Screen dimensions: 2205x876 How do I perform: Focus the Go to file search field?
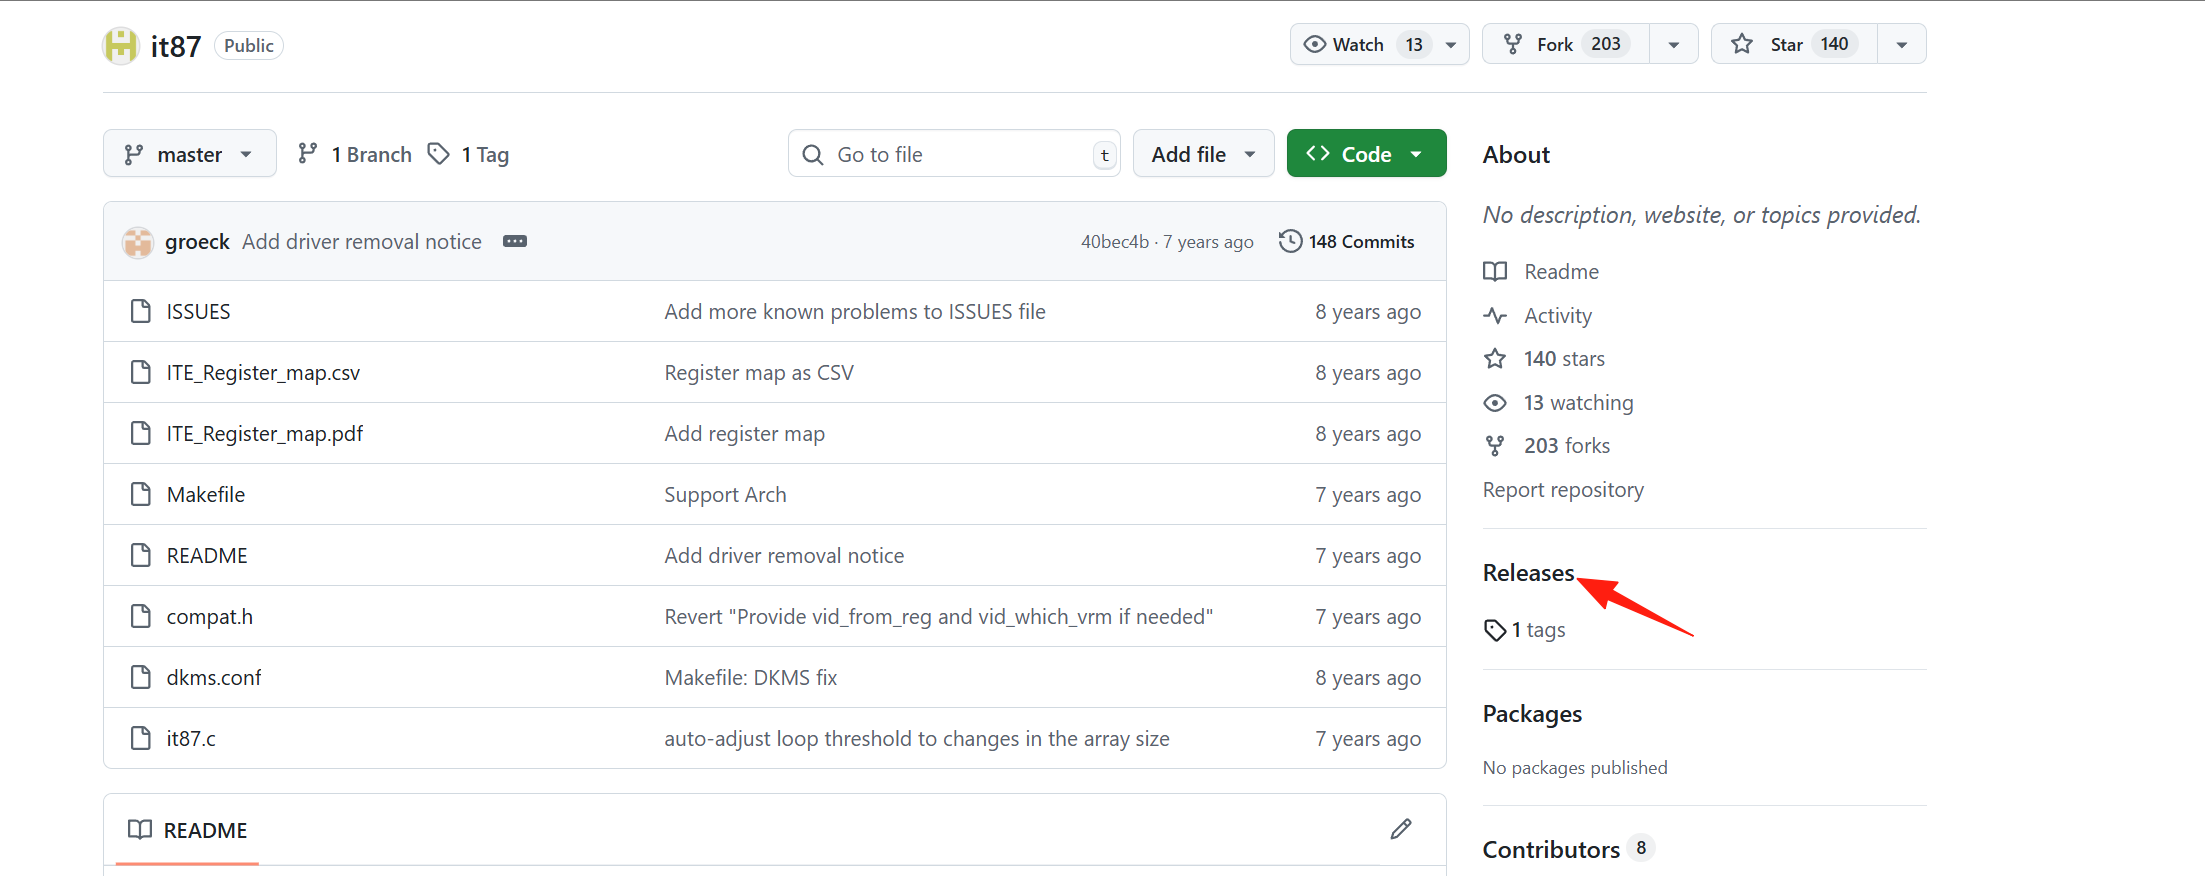954,154
